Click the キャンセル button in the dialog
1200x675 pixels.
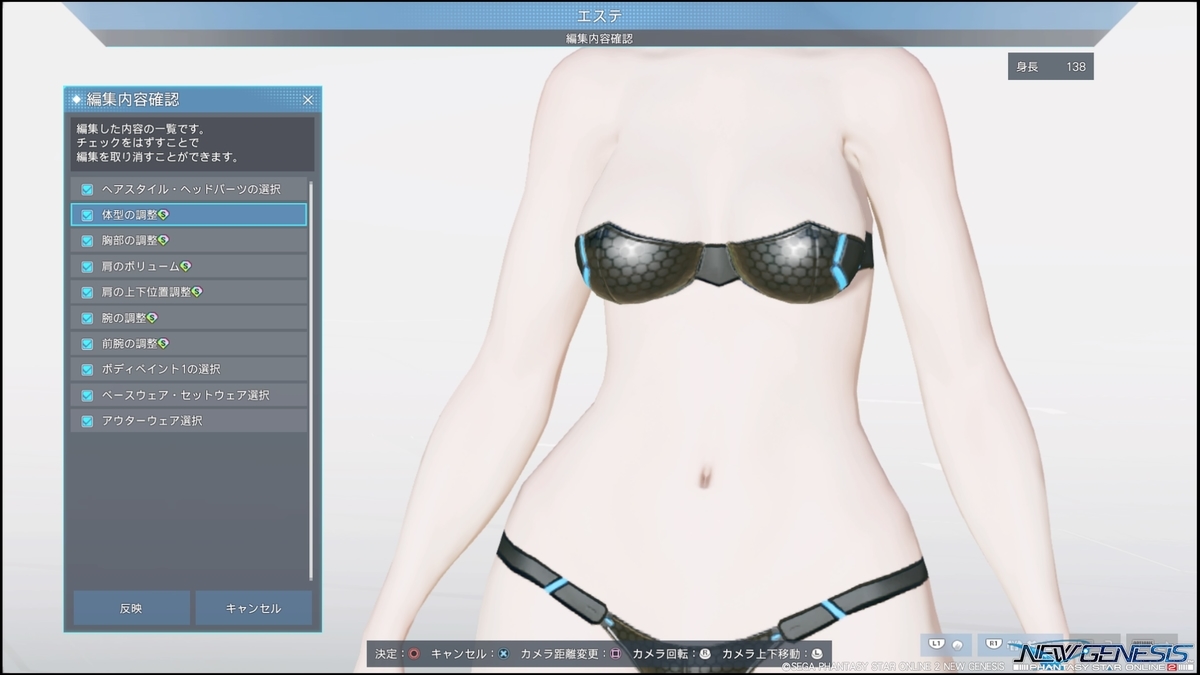[x=253, y=608]
